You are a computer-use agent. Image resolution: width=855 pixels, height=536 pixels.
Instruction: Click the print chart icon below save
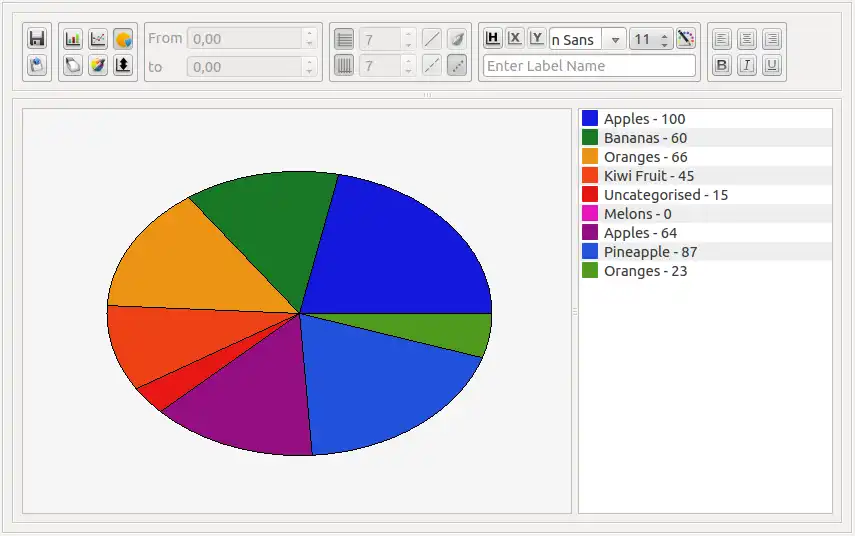37,65
